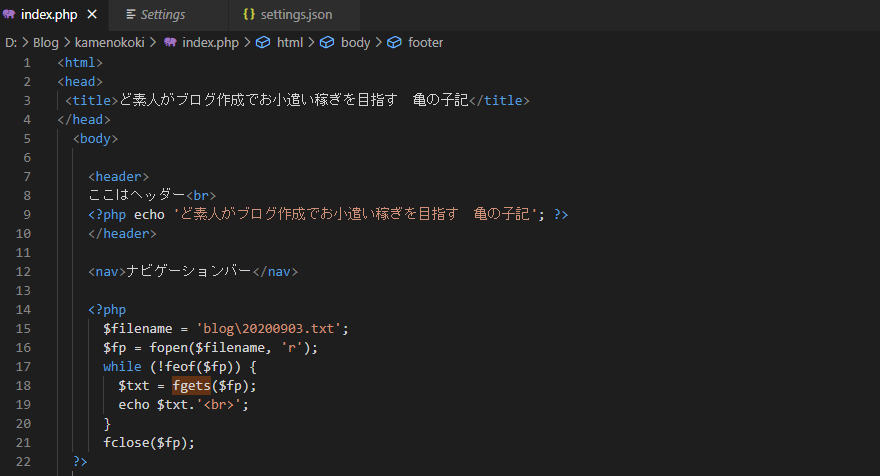Select Blog folder in breadcrumb
880x476 pixels.
point(45,43)
